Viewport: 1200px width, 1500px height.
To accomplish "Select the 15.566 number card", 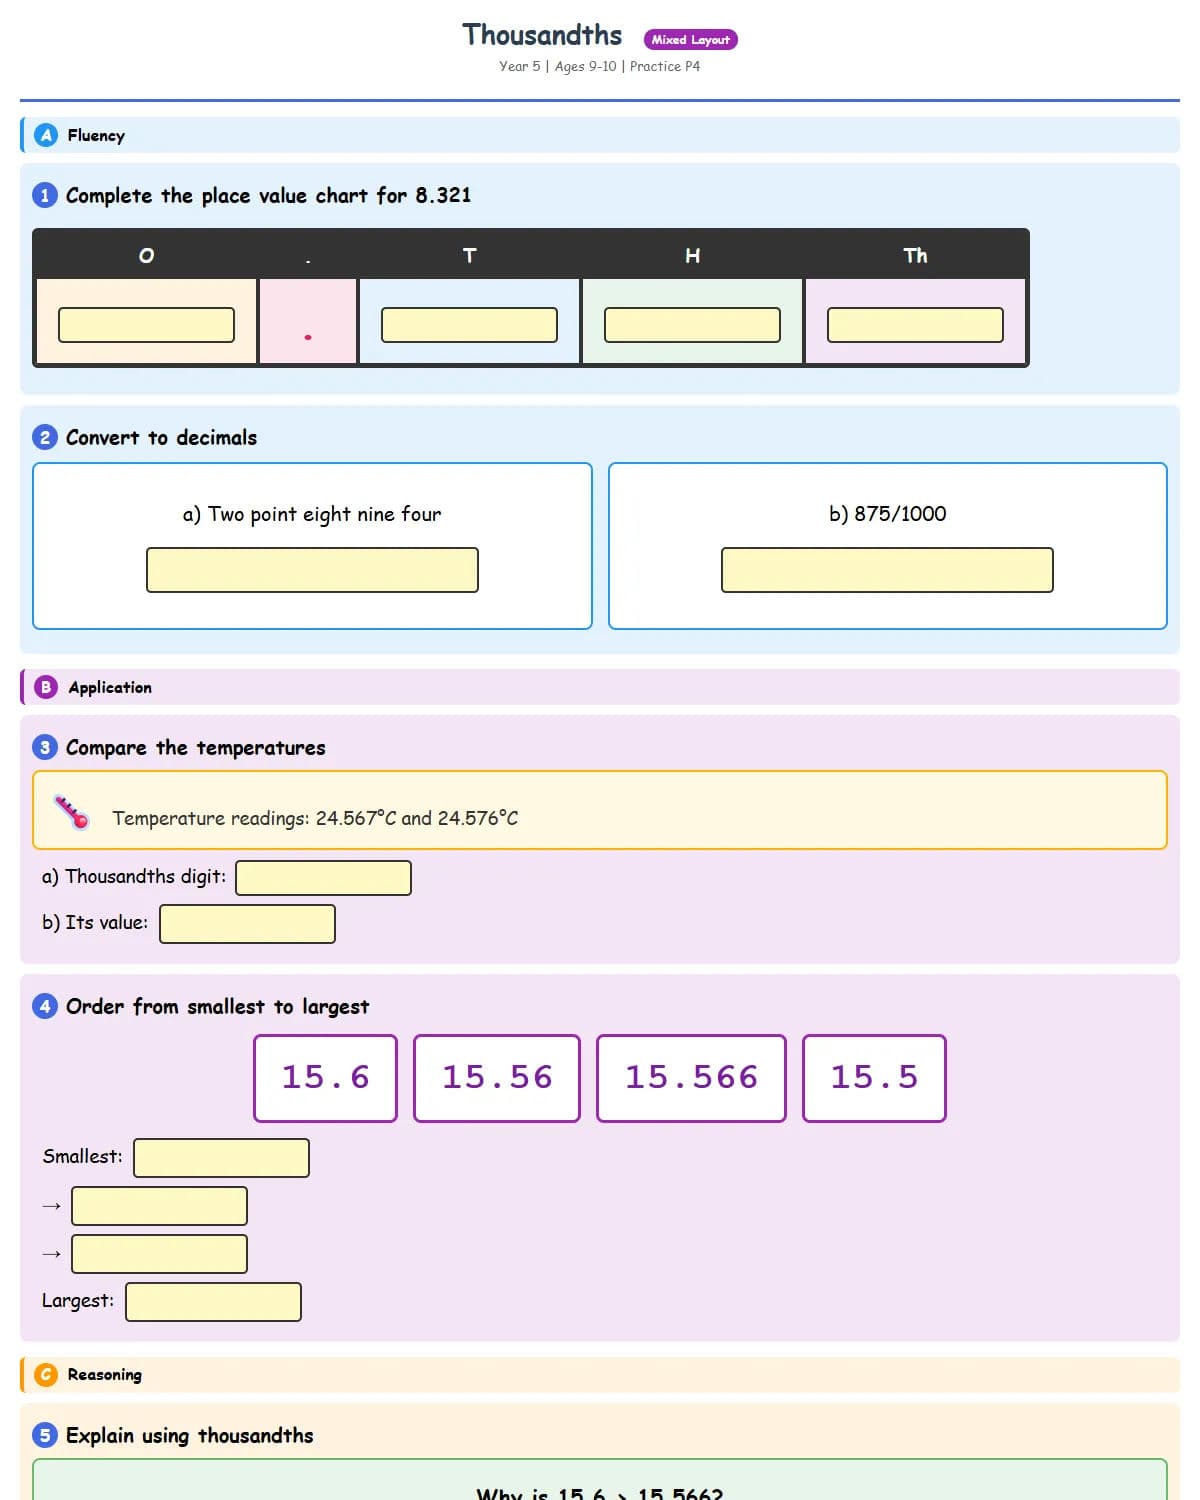I will click(x=691, y=1077).
